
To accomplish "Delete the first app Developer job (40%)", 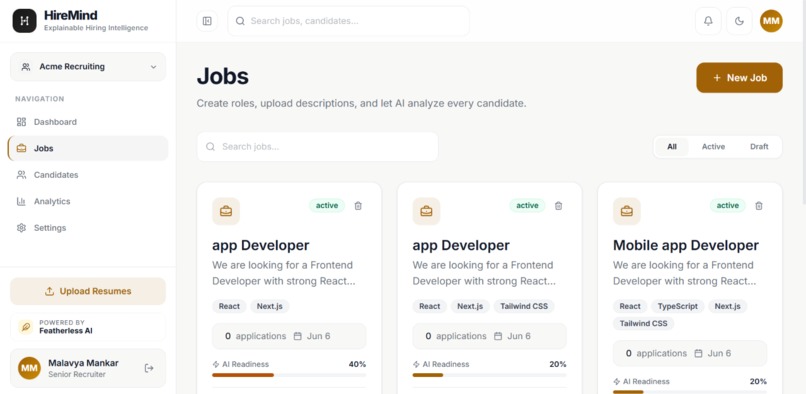I will pyautogui.click(x=358, y=206).
